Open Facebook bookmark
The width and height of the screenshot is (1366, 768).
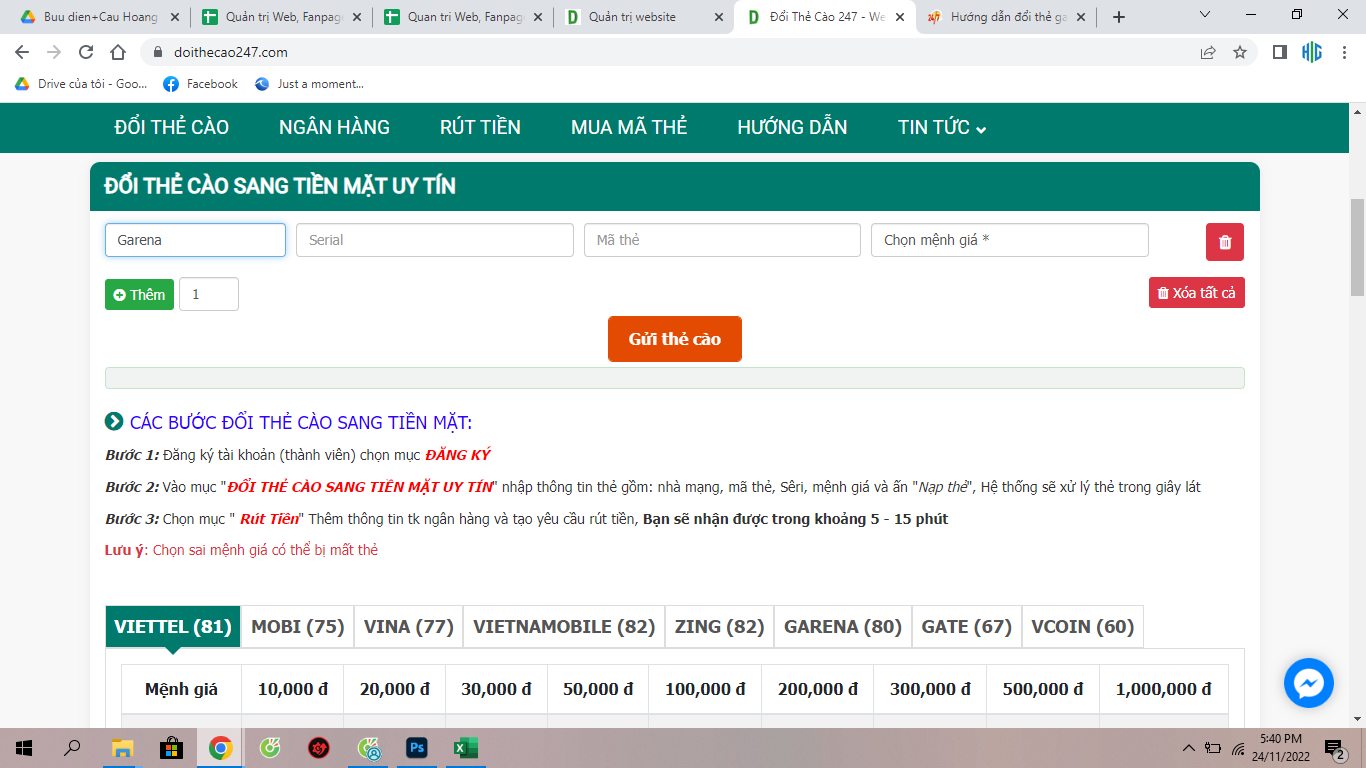click(201, 84)
